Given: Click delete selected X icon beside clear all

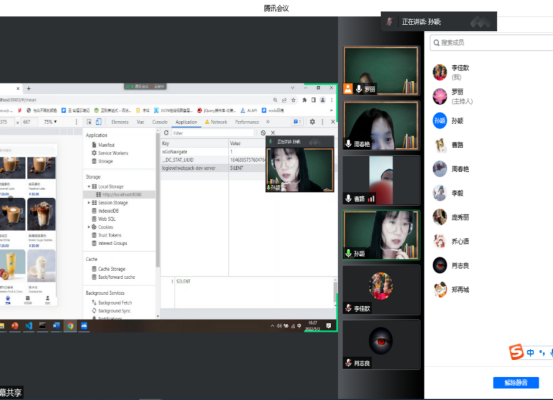Looking at the screenshot, I should pos(273,133).
